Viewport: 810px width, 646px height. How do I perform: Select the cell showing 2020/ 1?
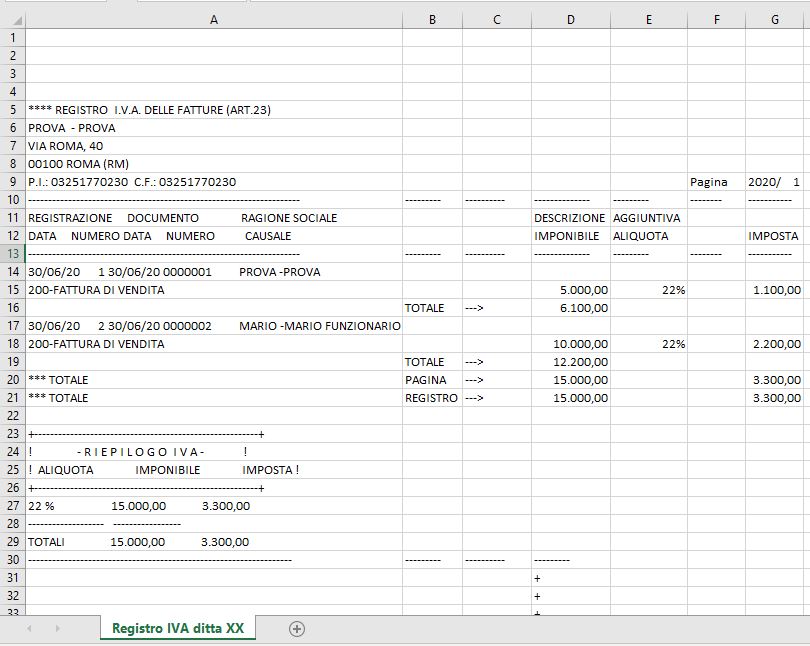[775, 182]
